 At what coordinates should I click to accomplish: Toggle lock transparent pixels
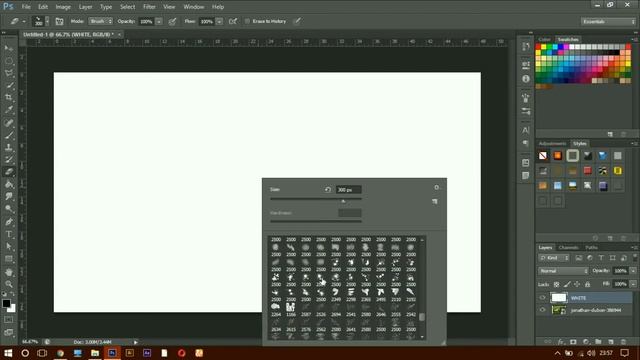tap(556, 284)
